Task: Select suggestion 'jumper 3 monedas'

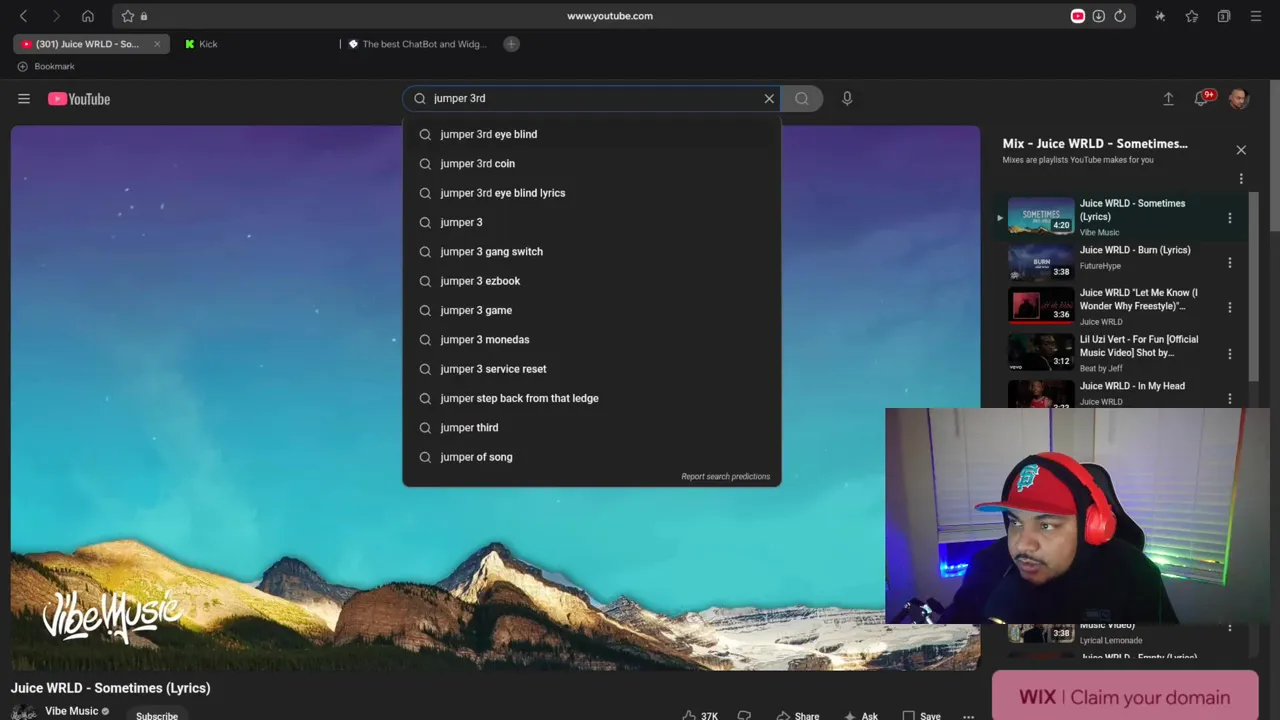Action: pyautogui.click(x=591, y=339)
